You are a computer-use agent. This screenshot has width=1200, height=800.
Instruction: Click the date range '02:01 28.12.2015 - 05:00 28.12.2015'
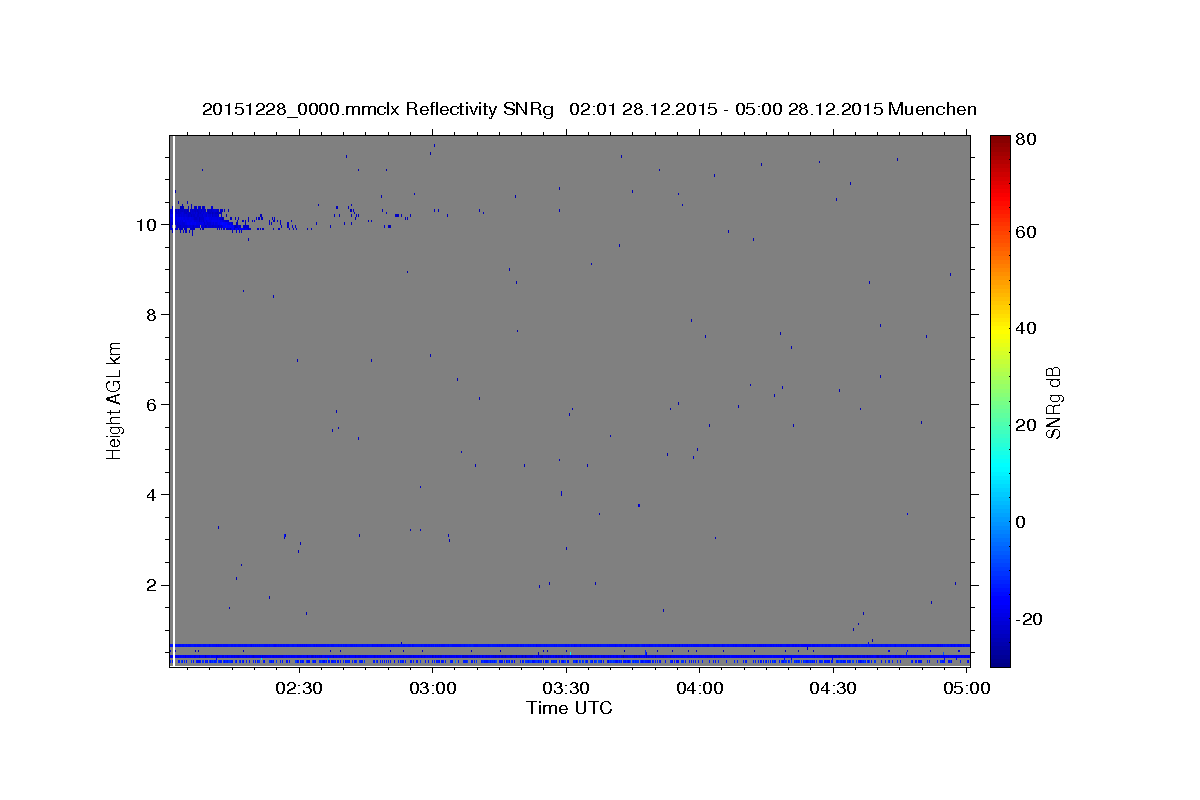coord(725,109)
